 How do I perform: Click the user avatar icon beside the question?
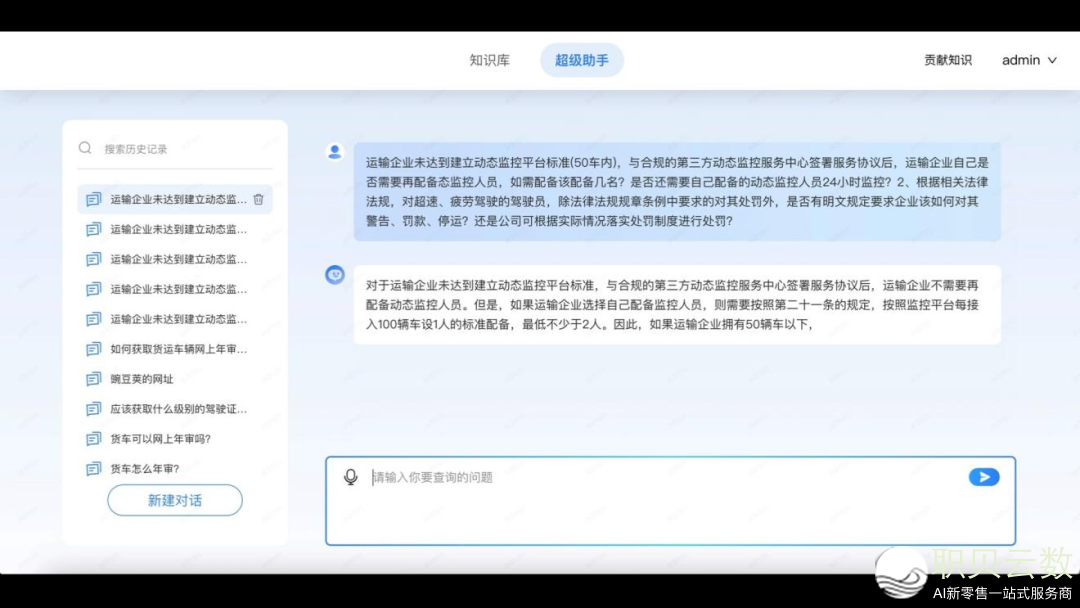(335, 151)
